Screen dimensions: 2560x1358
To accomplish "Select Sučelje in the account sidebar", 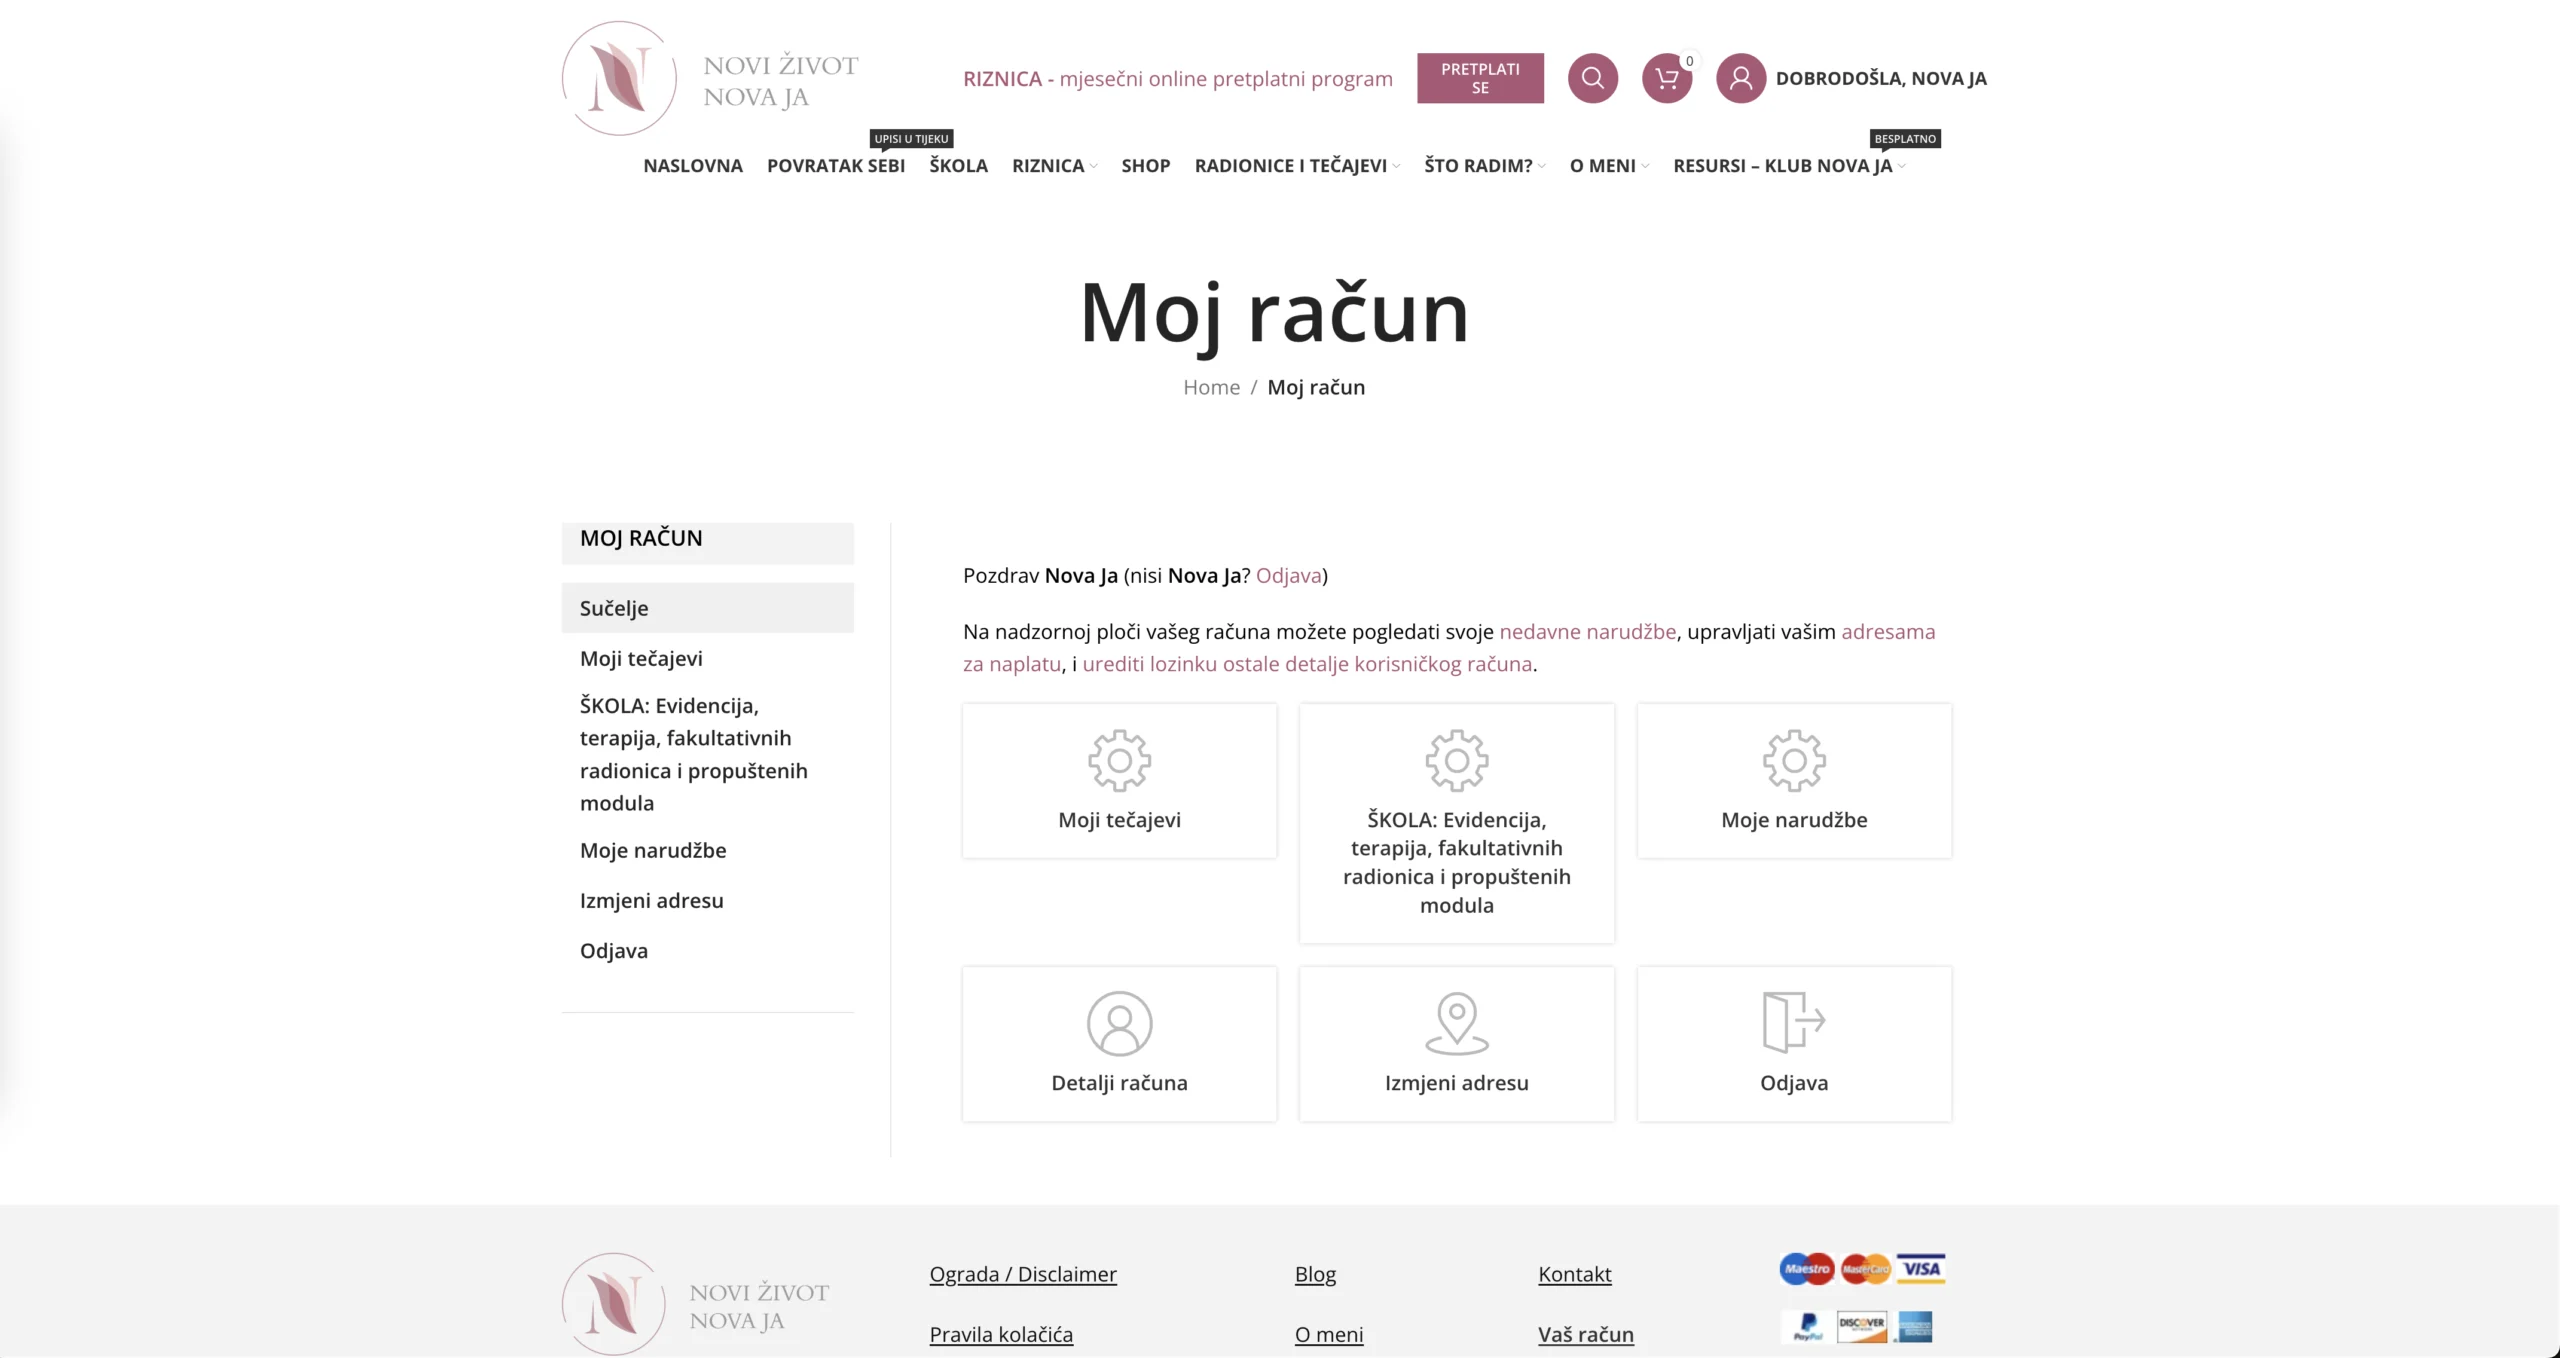I will 613,607.
